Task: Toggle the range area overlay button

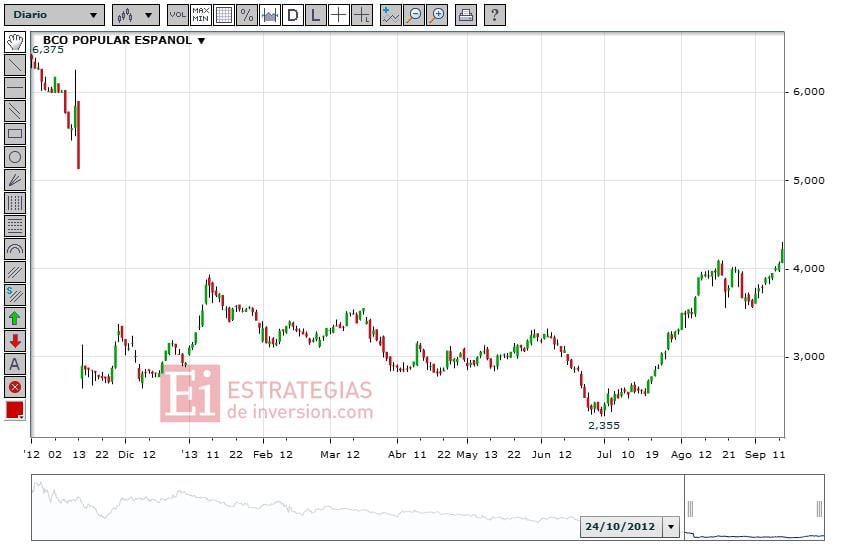Action: pos(270,15)
